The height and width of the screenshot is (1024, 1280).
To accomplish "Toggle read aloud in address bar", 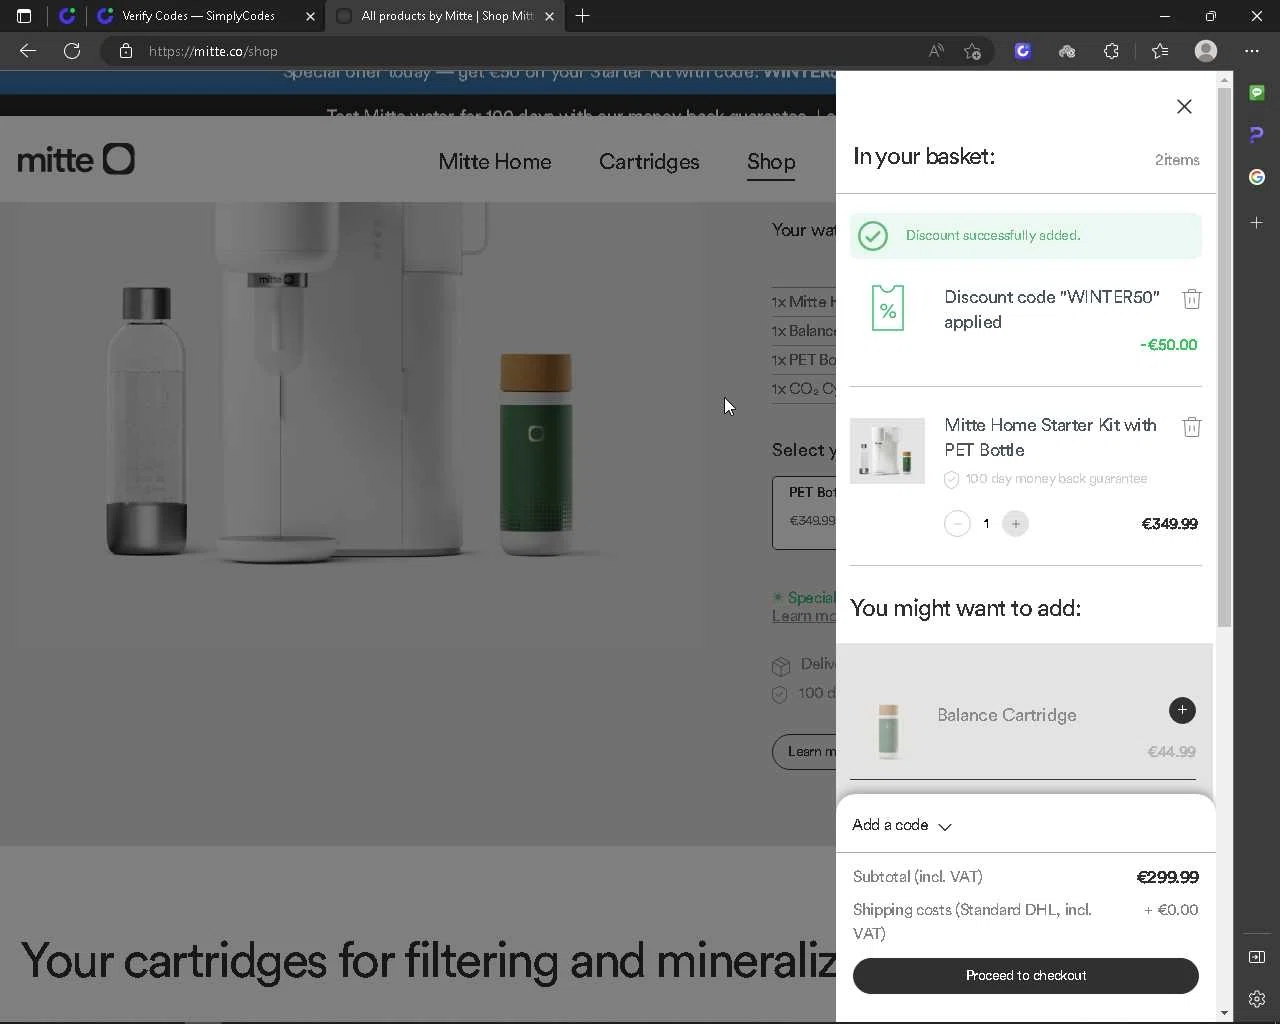I will point(936,51).
